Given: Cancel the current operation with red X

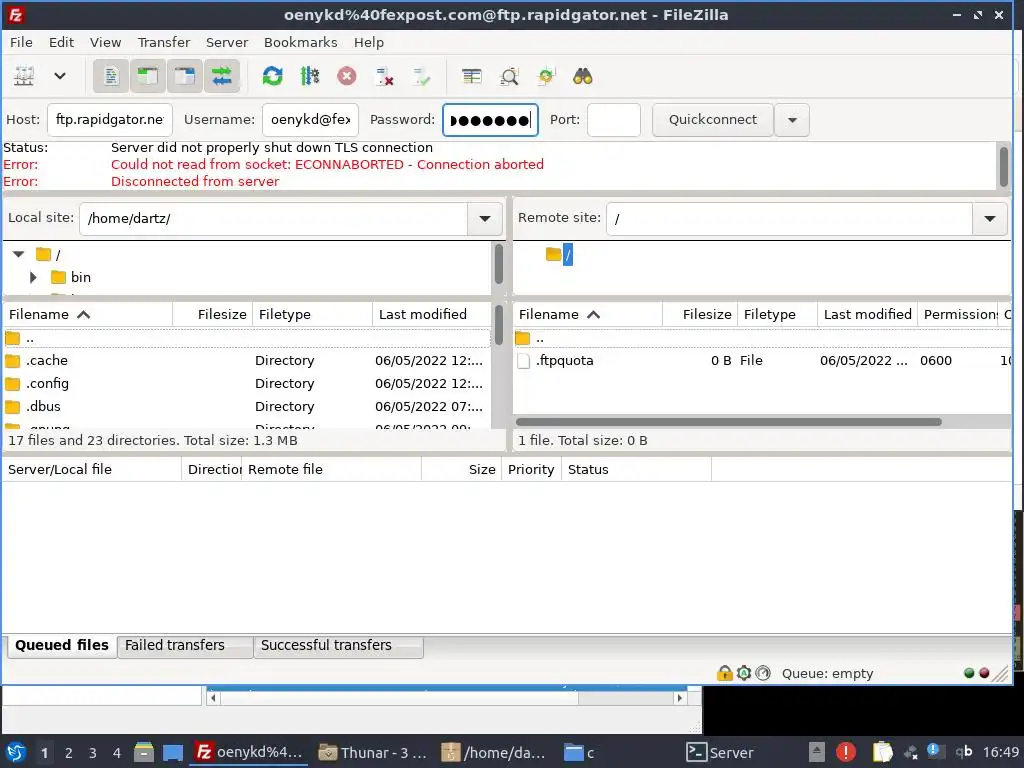Looking at the screenshot, I should click(x=347, y=76).
